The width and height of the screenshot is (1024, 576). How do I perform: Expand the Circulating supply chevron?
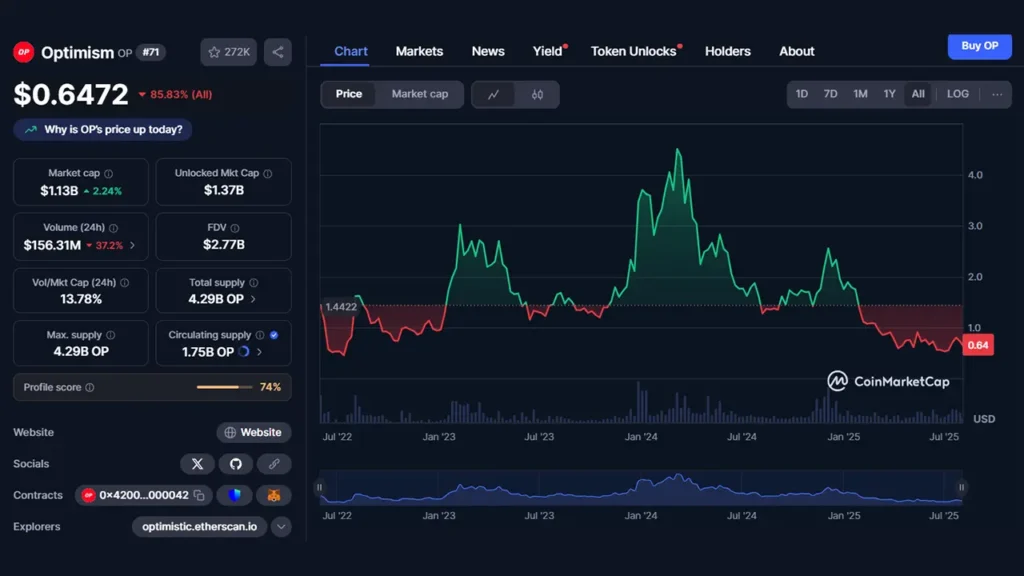point(260,351)
